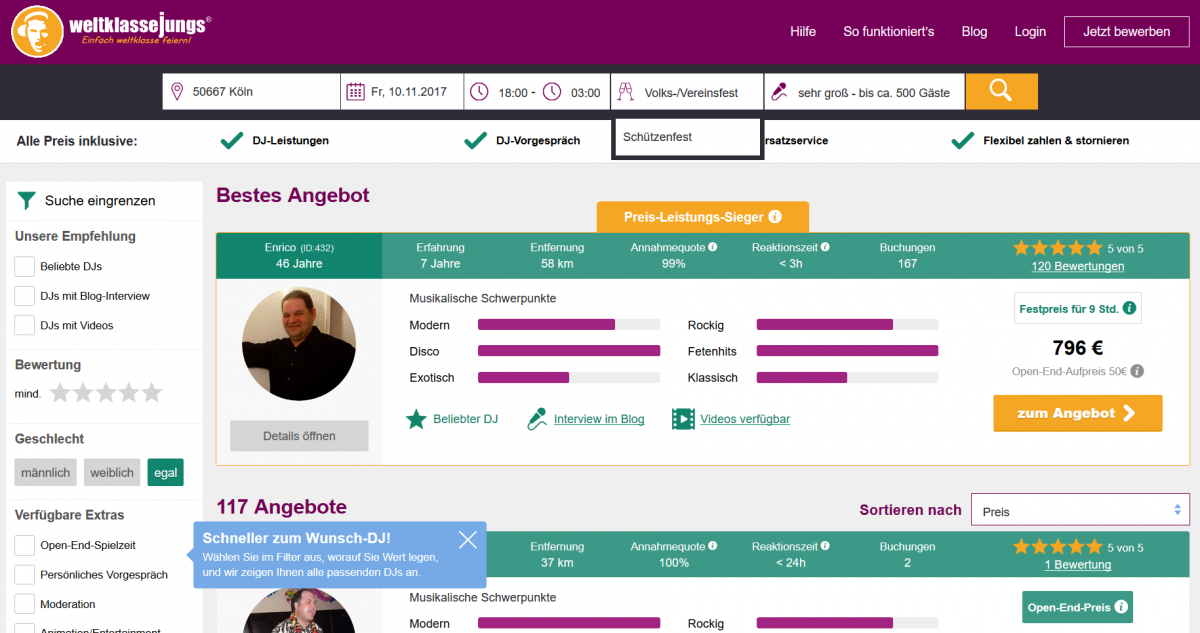Check the Open-End-Spielzeit extra
Viewport: 1200px width, 633px height.
click(x=24, y=546)
